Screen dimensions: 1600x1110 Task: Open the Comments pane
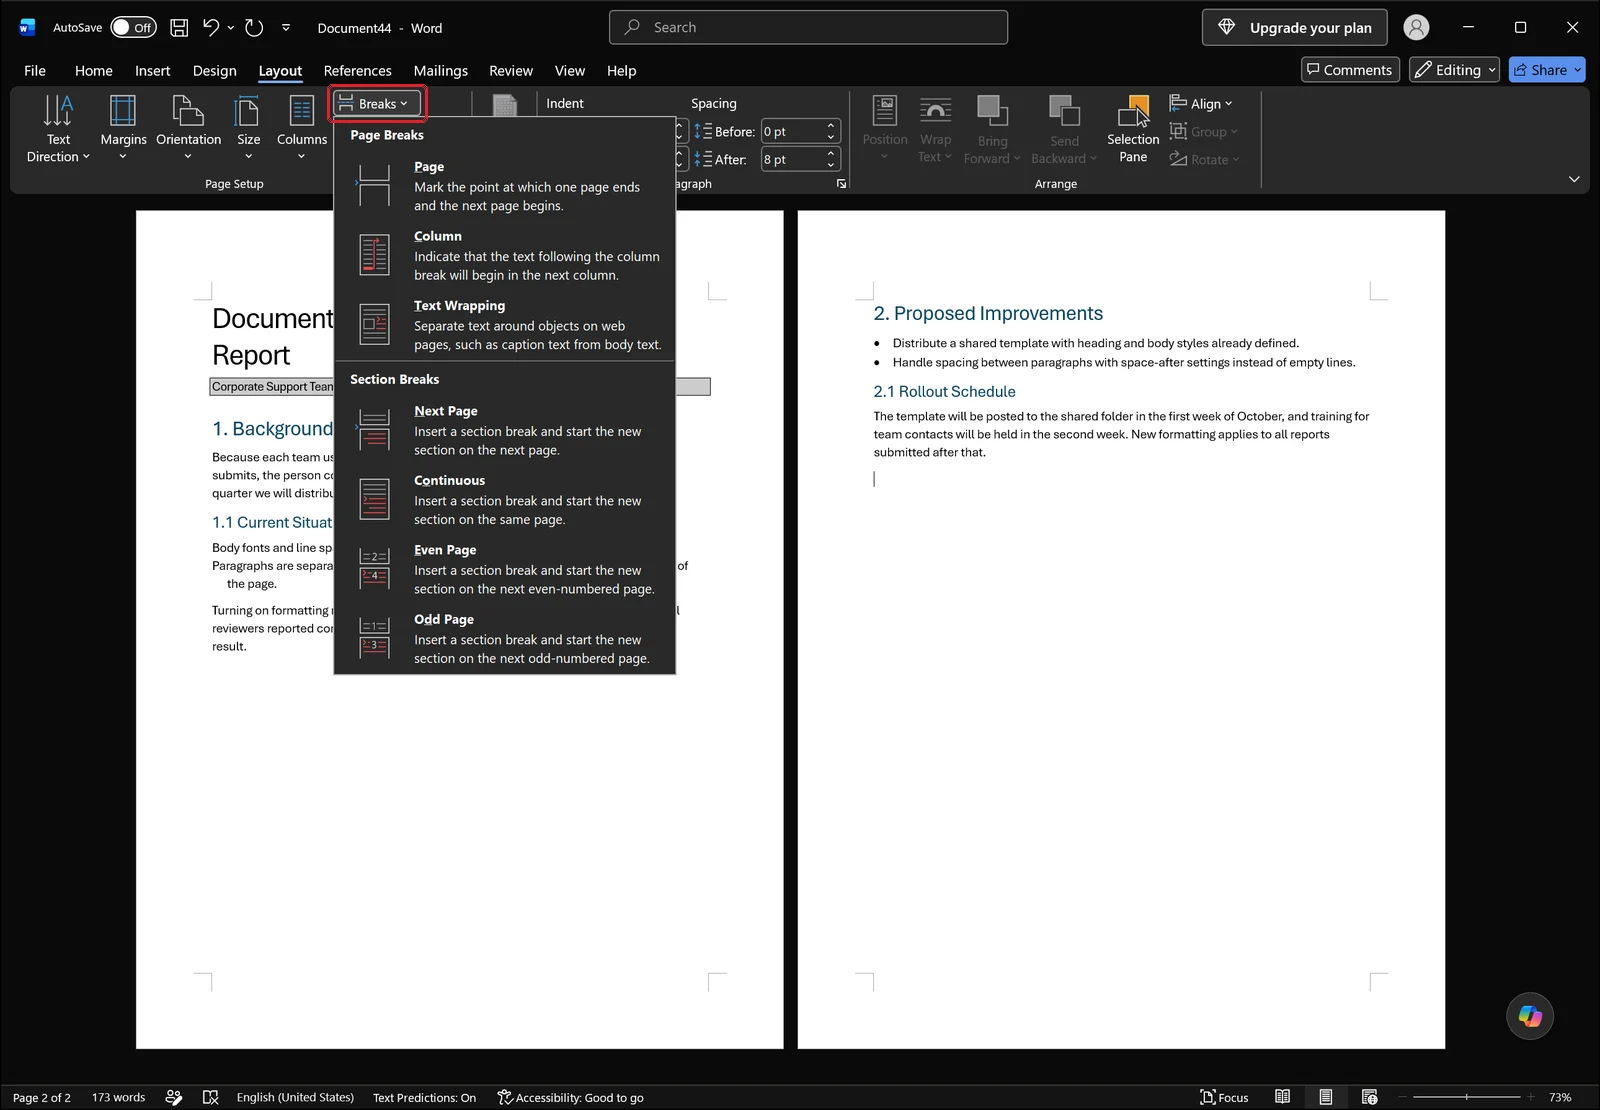click(x=1350, y=70)
